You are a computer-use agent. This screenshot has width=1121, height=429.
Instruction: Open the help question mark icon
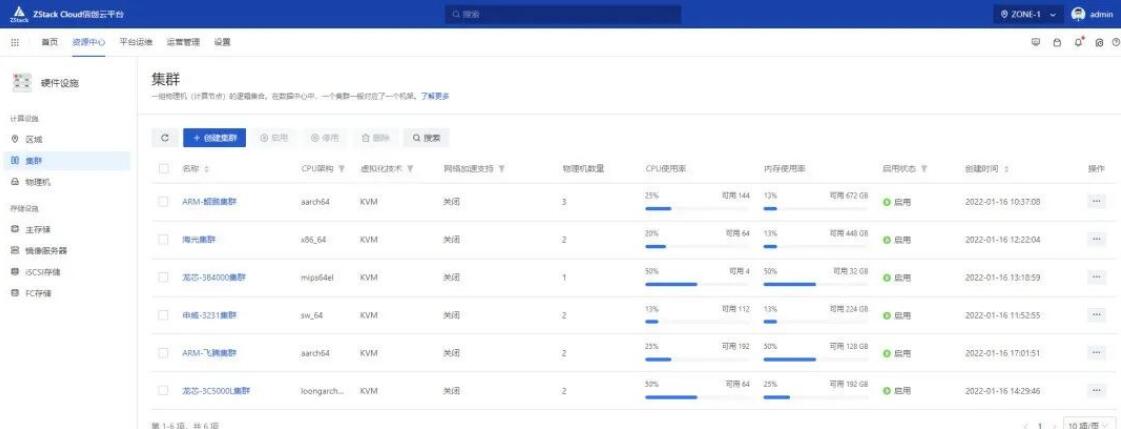pyautogui.click(x=1115, y=42)
